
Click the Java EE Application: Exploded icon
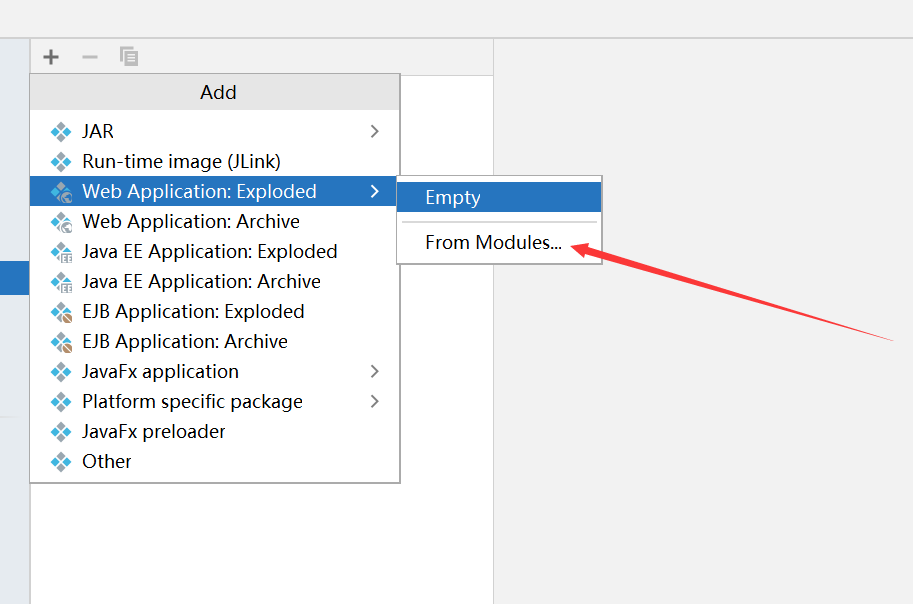[x=61, y=252]
